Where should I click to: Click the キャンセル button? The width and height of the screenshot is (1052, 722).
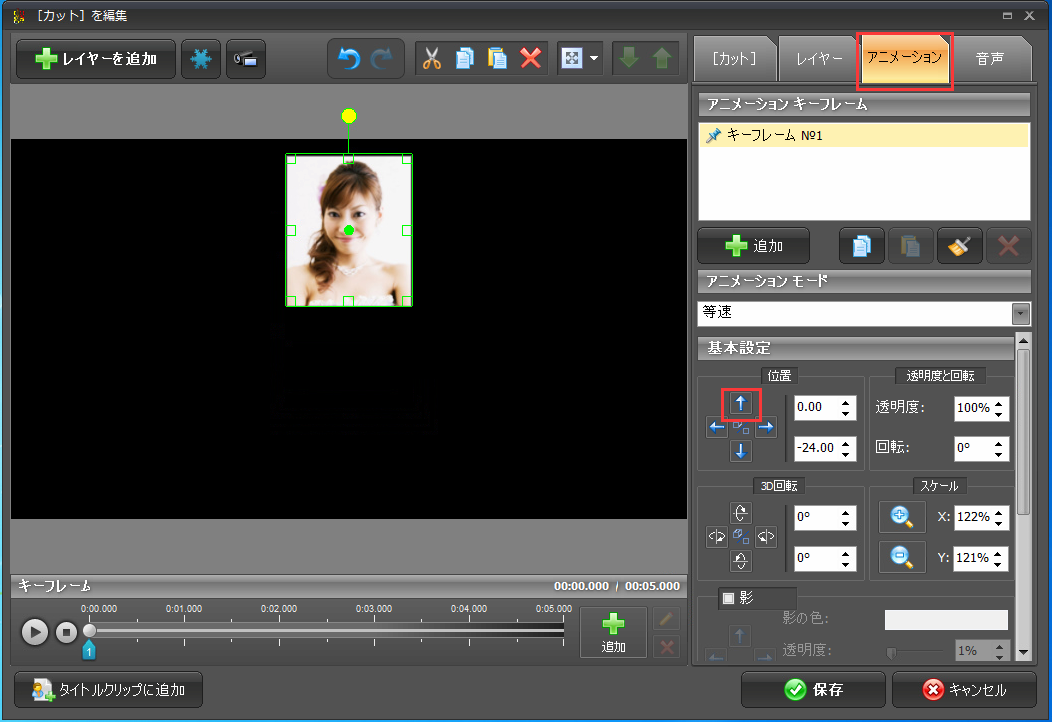[x=965, y=690]
